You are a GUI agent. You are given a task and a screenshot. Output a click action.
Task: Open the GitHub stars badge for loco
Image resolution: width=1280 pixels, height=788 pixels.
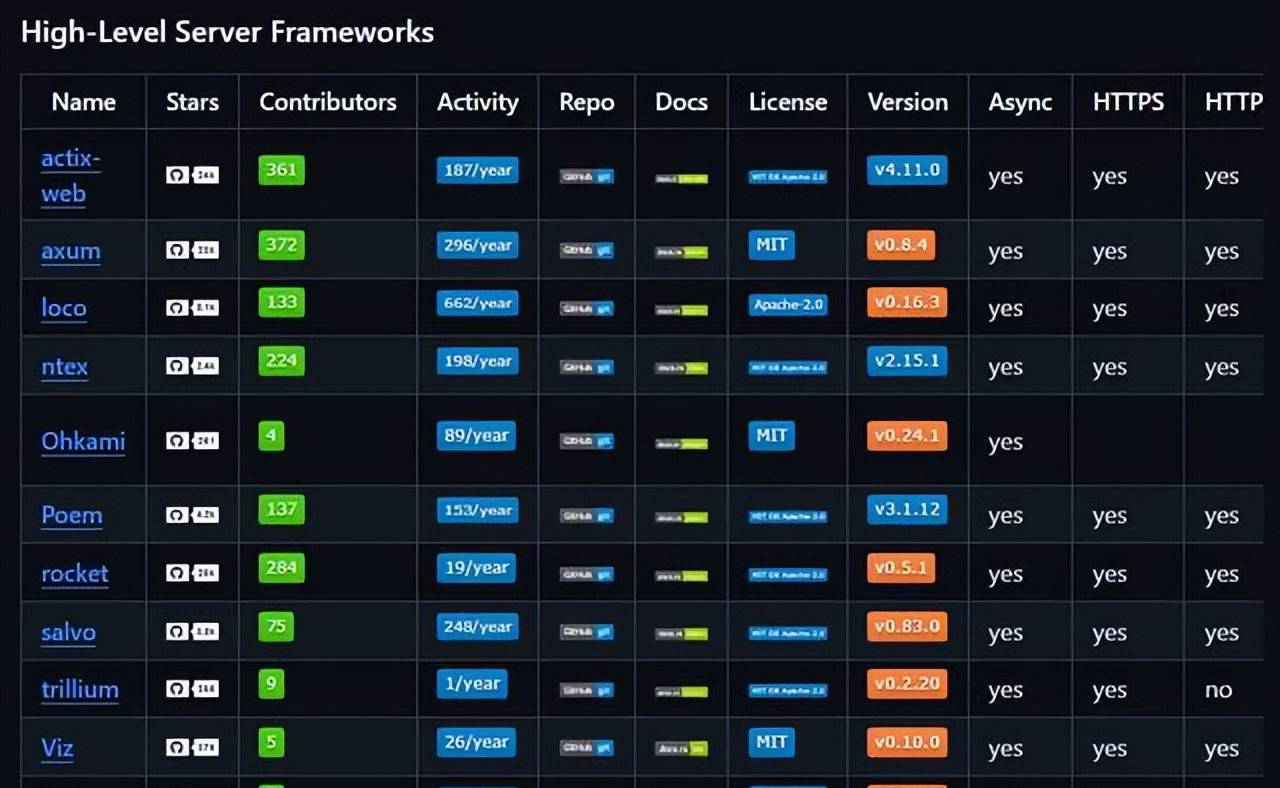192,308
